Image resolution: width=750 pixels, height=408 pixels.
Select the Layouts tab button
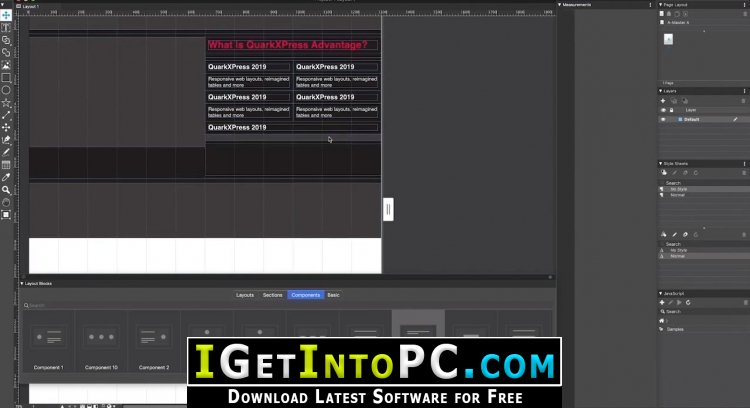(245, 295)
